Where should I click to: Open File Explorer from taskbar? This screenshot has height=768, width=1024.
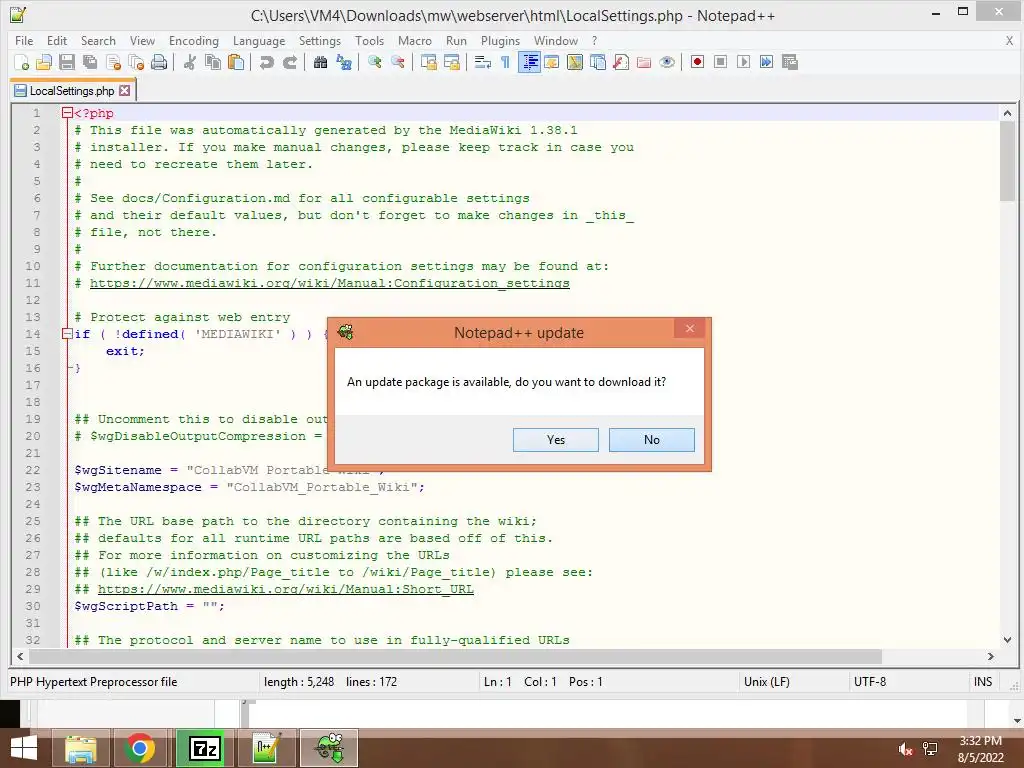pyautogui.click(x=80, y=748)
